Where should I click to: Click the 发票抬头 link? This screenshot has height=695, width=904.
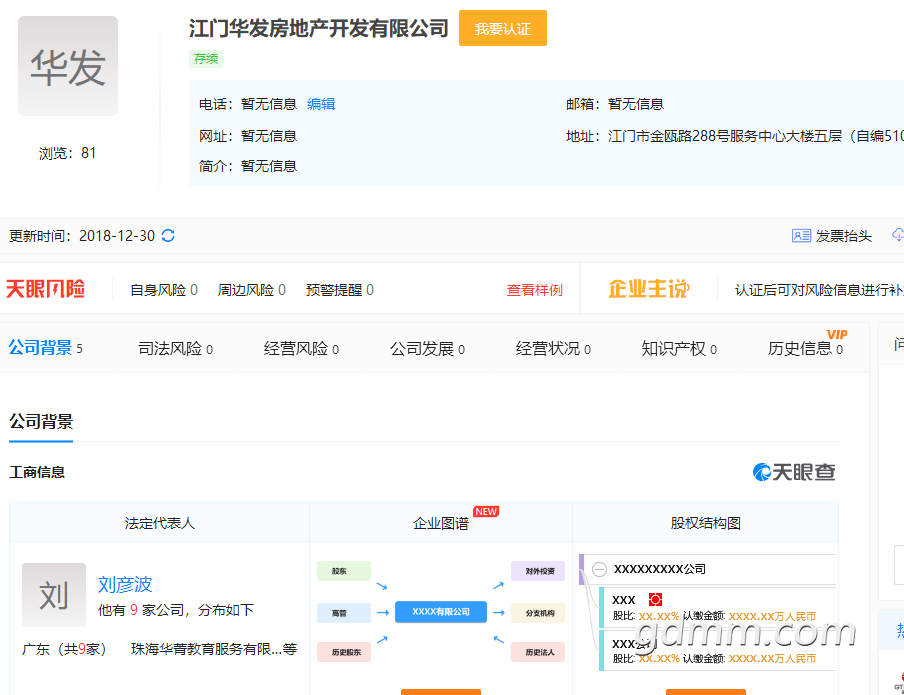843,236
